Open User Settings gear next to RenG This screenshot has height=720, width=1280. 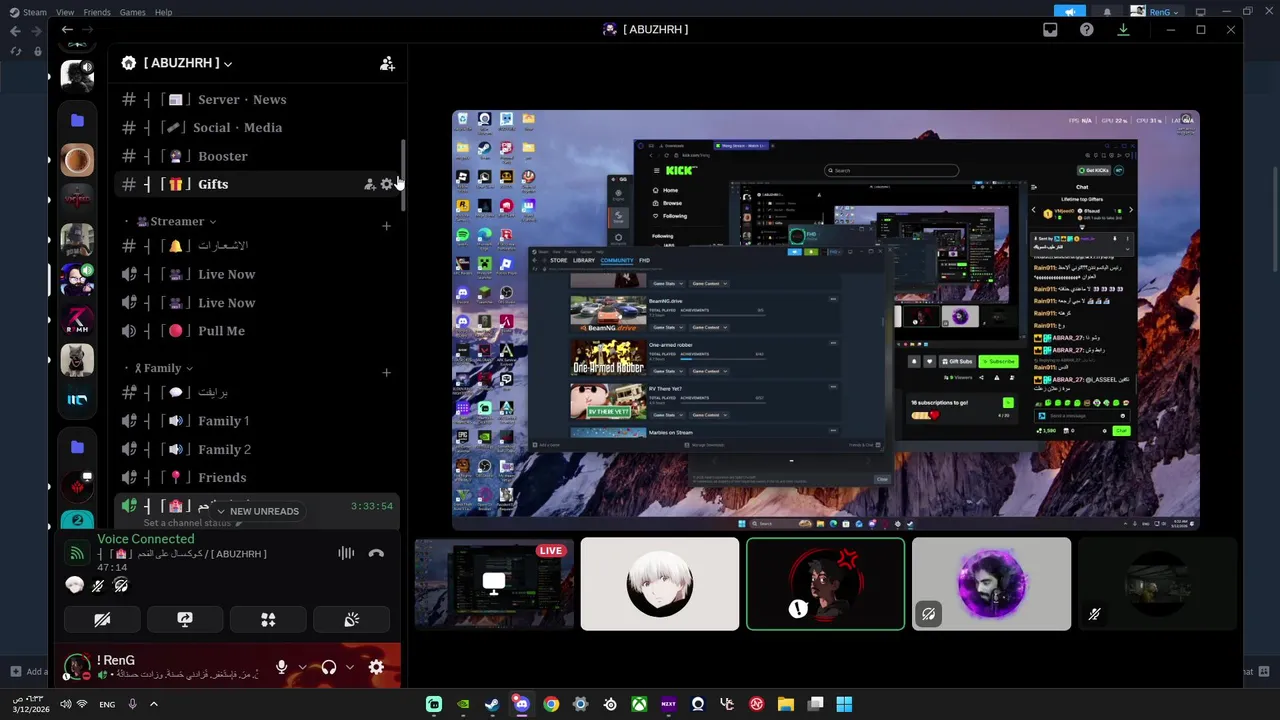[x=376, y=667]
